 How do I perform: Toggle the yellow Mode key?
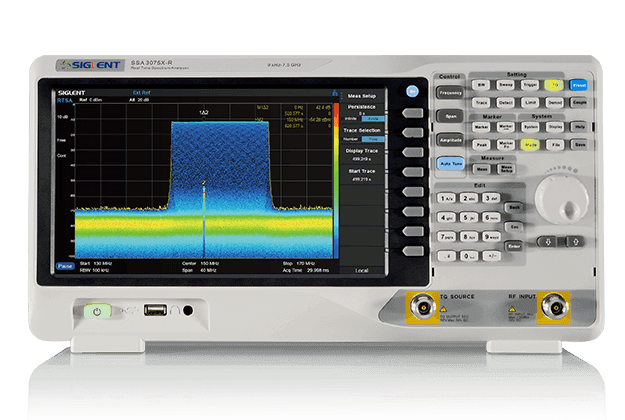pyautogui.click(x=530, y=145)
